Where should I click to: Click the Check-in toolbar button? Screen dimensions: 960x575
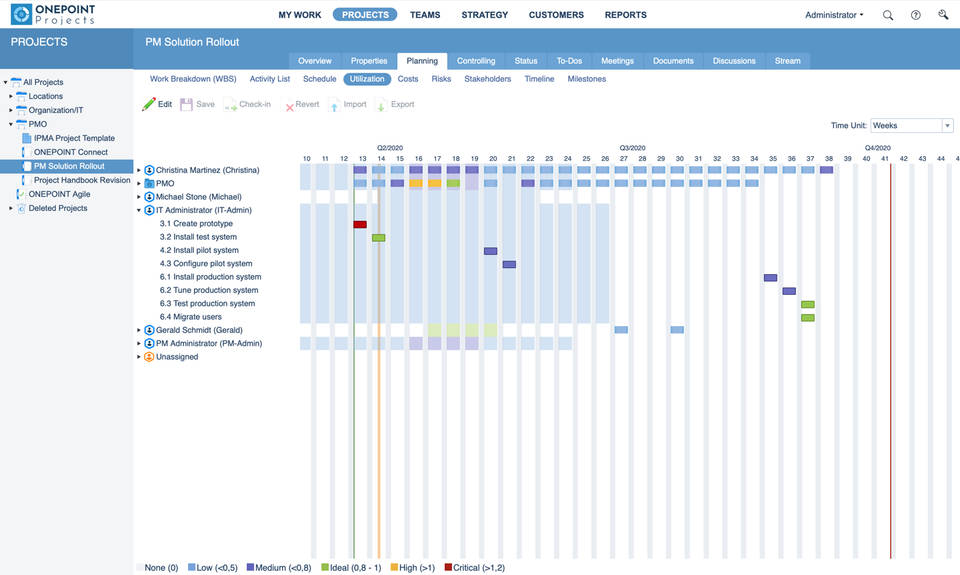[x=247, y=104]
